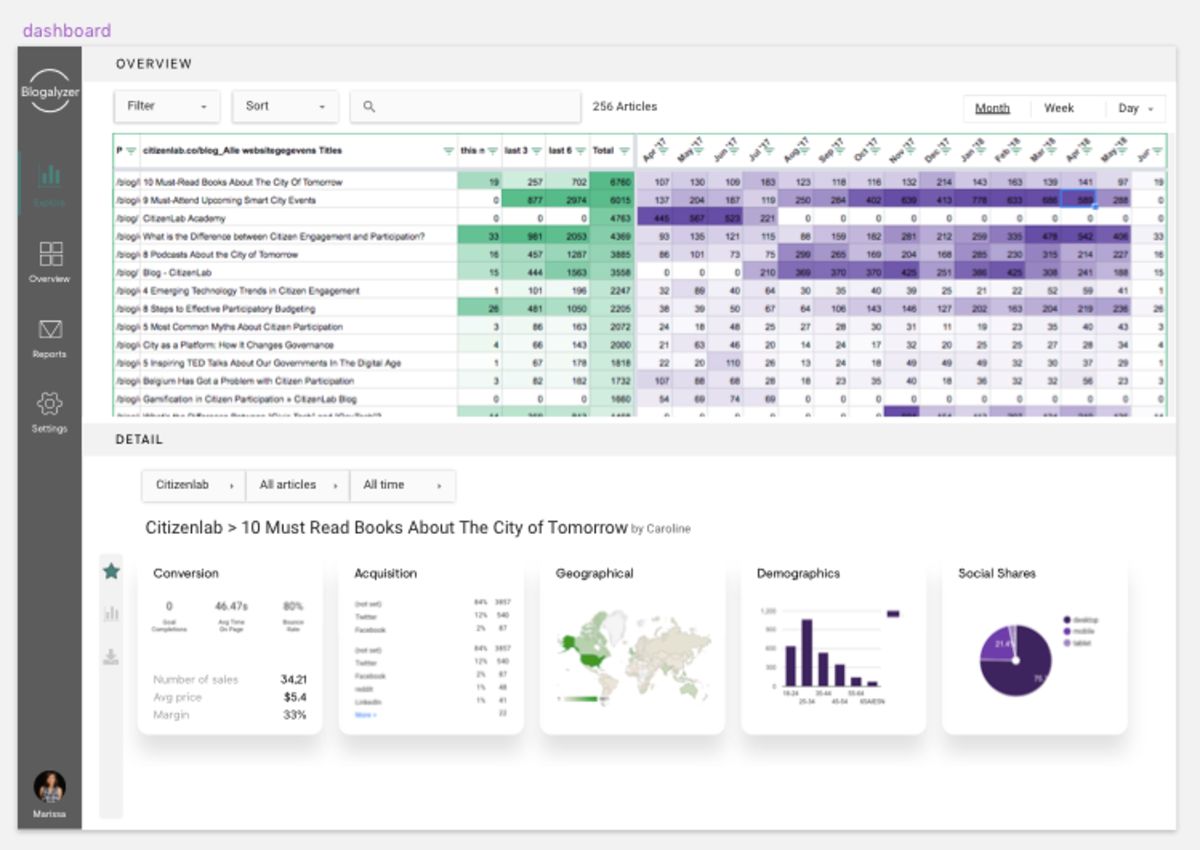
Task: Switch to Week view
Action: [x=1059, y=108]
